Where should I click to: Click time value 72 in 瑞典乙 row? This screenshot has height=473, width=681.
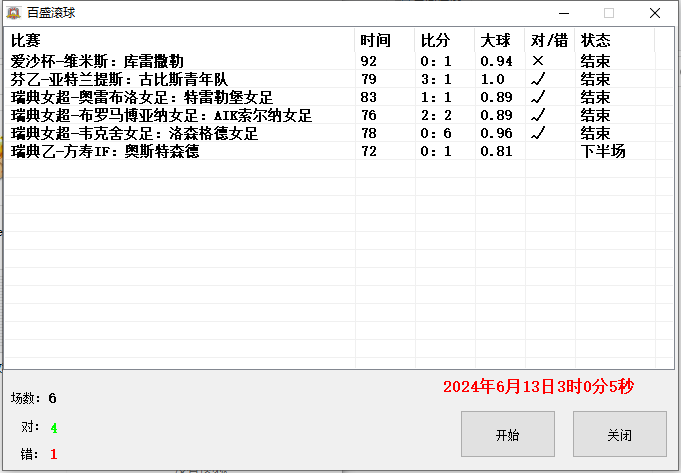click(x=368, y=151)
